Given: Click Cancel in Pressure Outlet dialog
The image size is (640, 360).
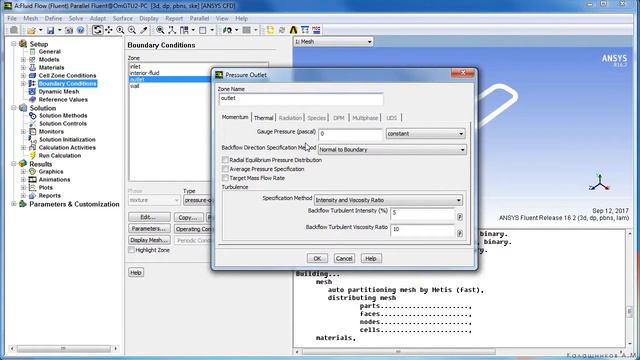Looking at the screenshot, I should [344, 258].
